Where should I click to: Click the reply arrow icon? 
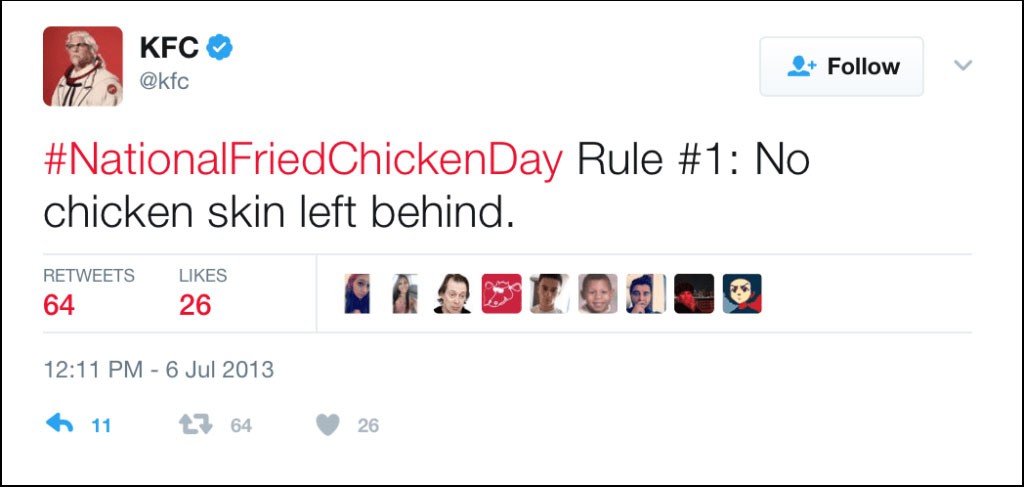[60, 425]
